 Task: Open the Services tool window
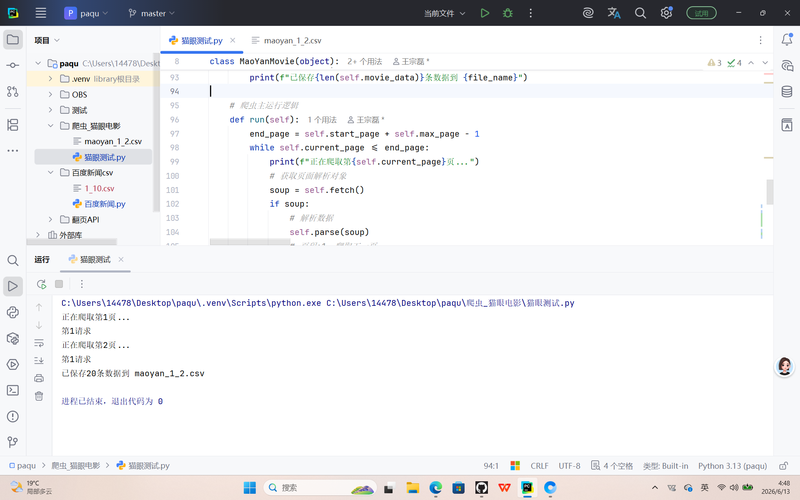pos(13,364)
